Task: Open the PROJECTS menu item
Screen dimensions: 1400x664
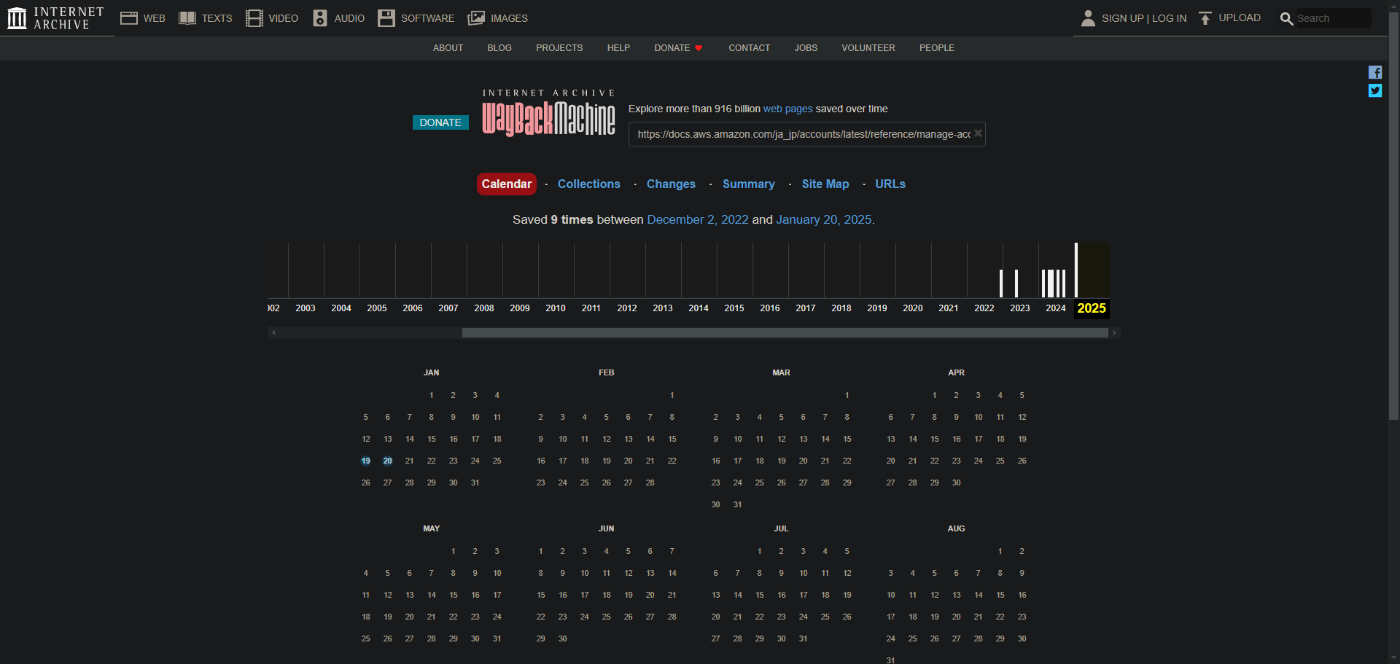Action: (559, 48)
